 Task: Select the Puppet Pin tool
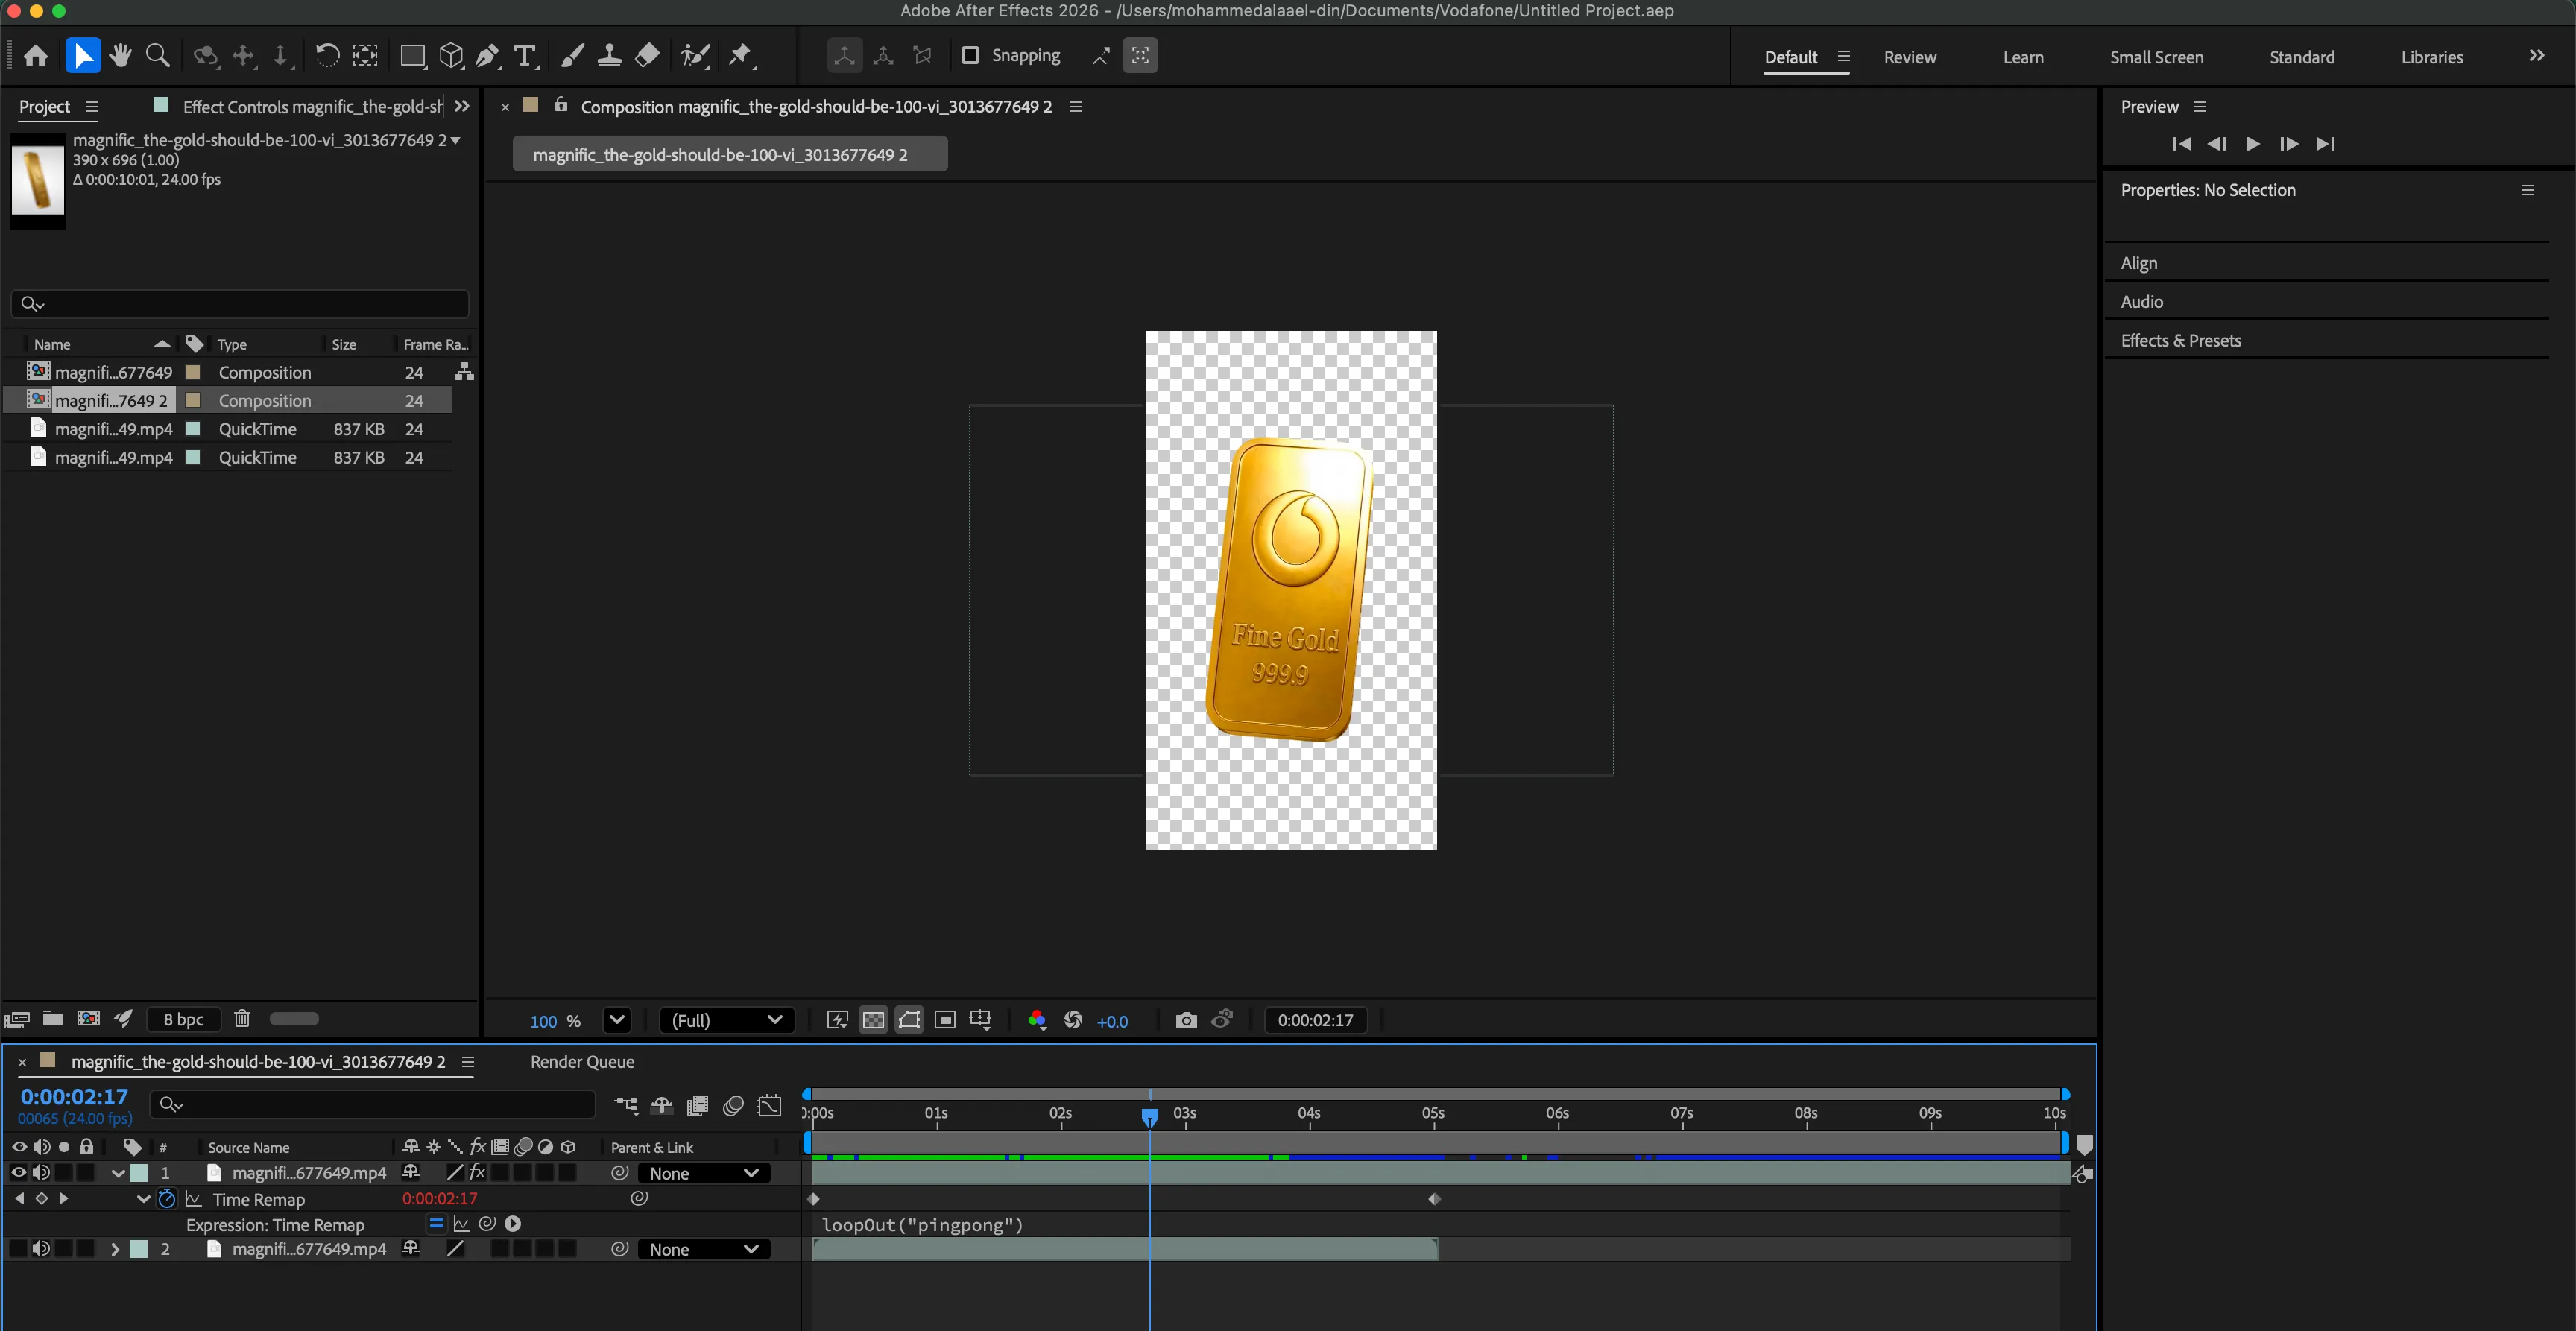pyautogui.click(x=741, y=56)
